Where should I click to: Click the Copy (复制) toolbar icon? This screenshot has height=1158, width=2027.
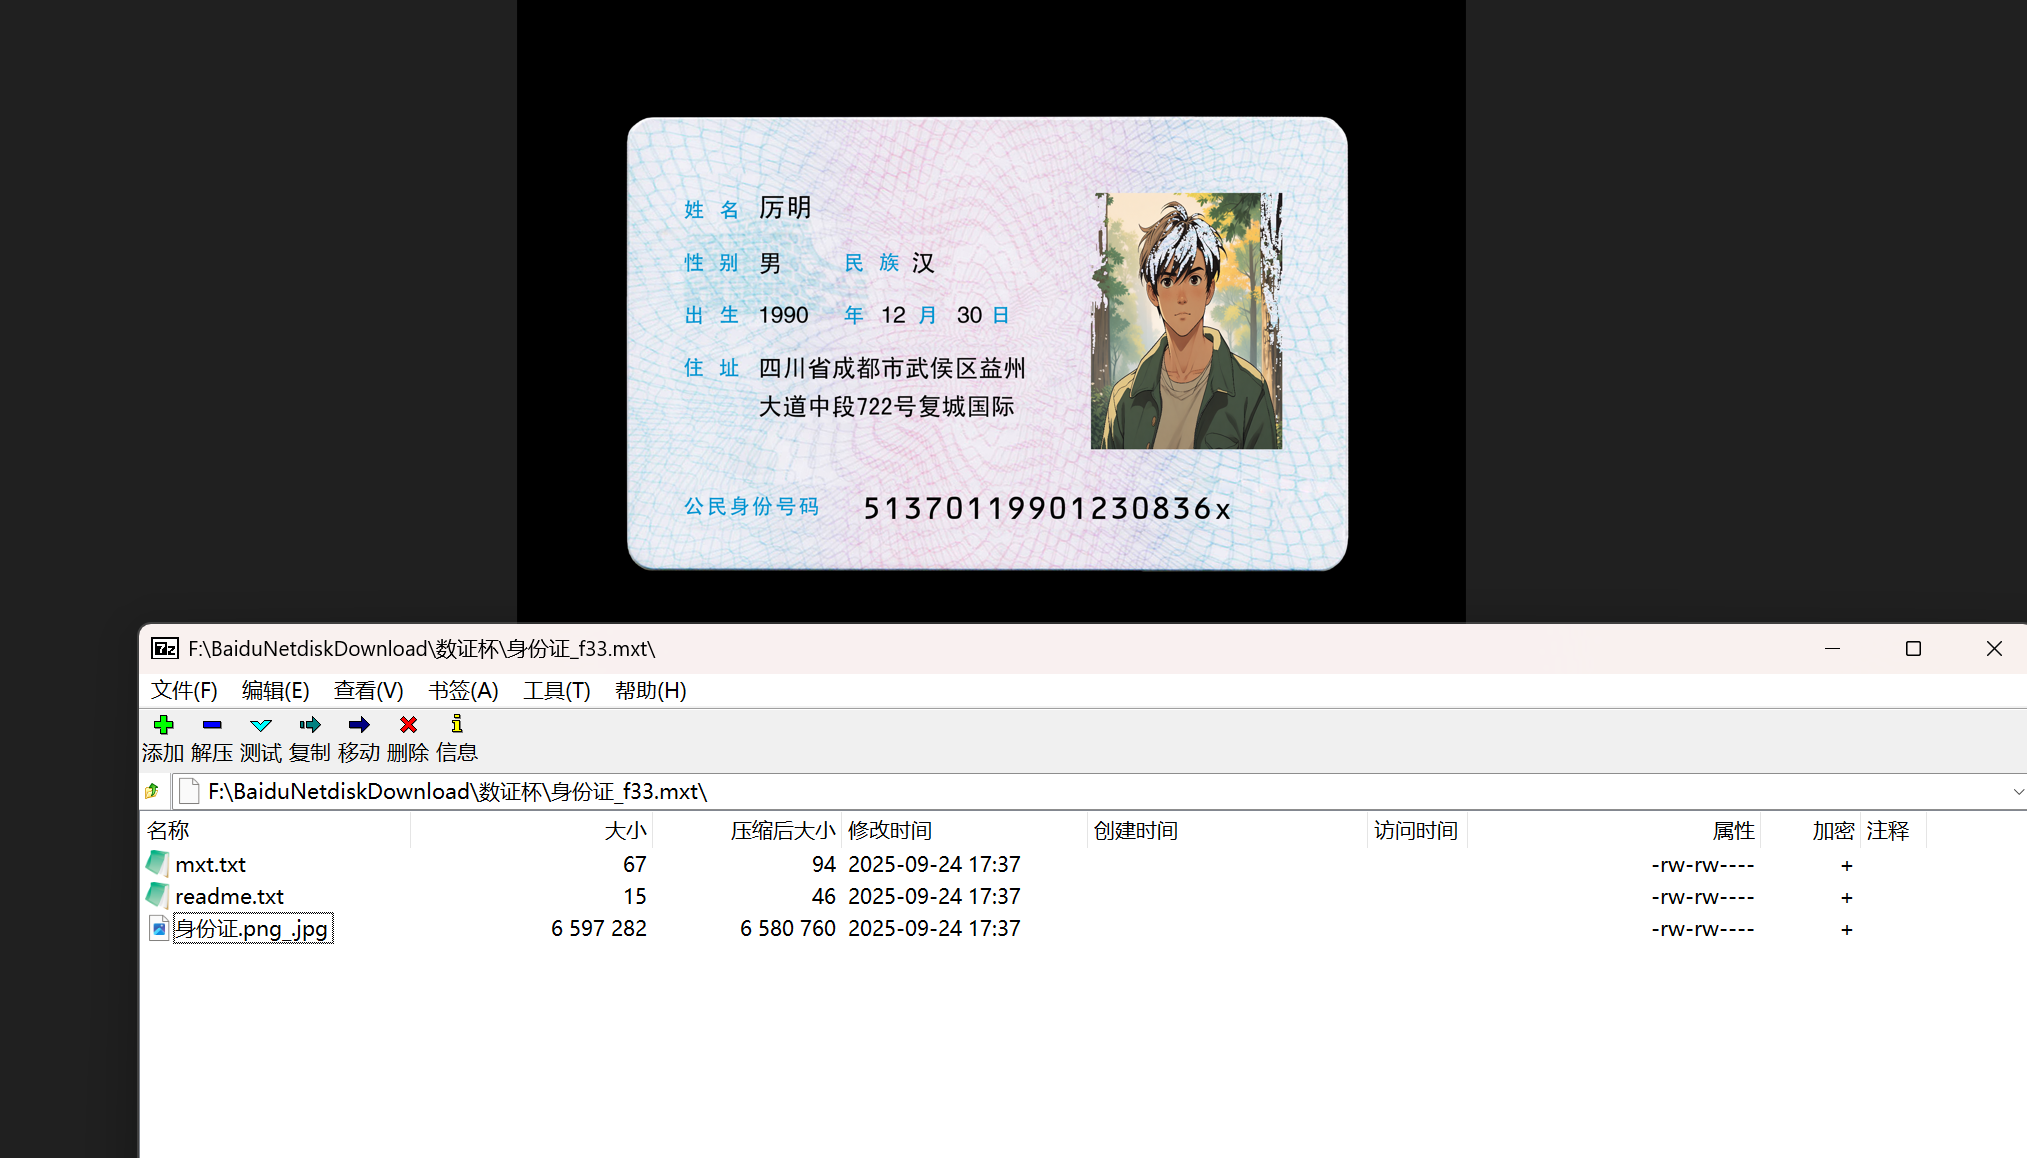pyautogui.click(x=310, y=725)
